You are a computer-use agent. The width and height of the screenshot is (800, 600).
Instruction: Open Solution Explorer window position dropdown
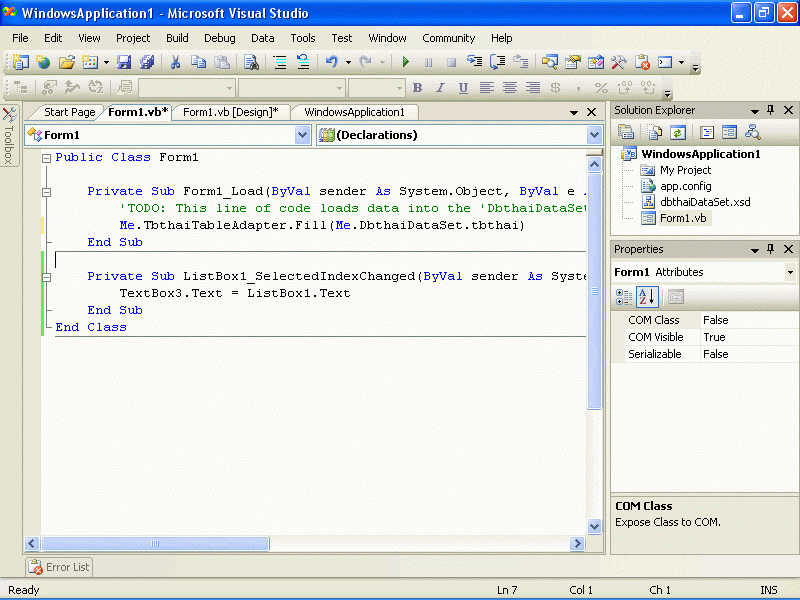755,111
